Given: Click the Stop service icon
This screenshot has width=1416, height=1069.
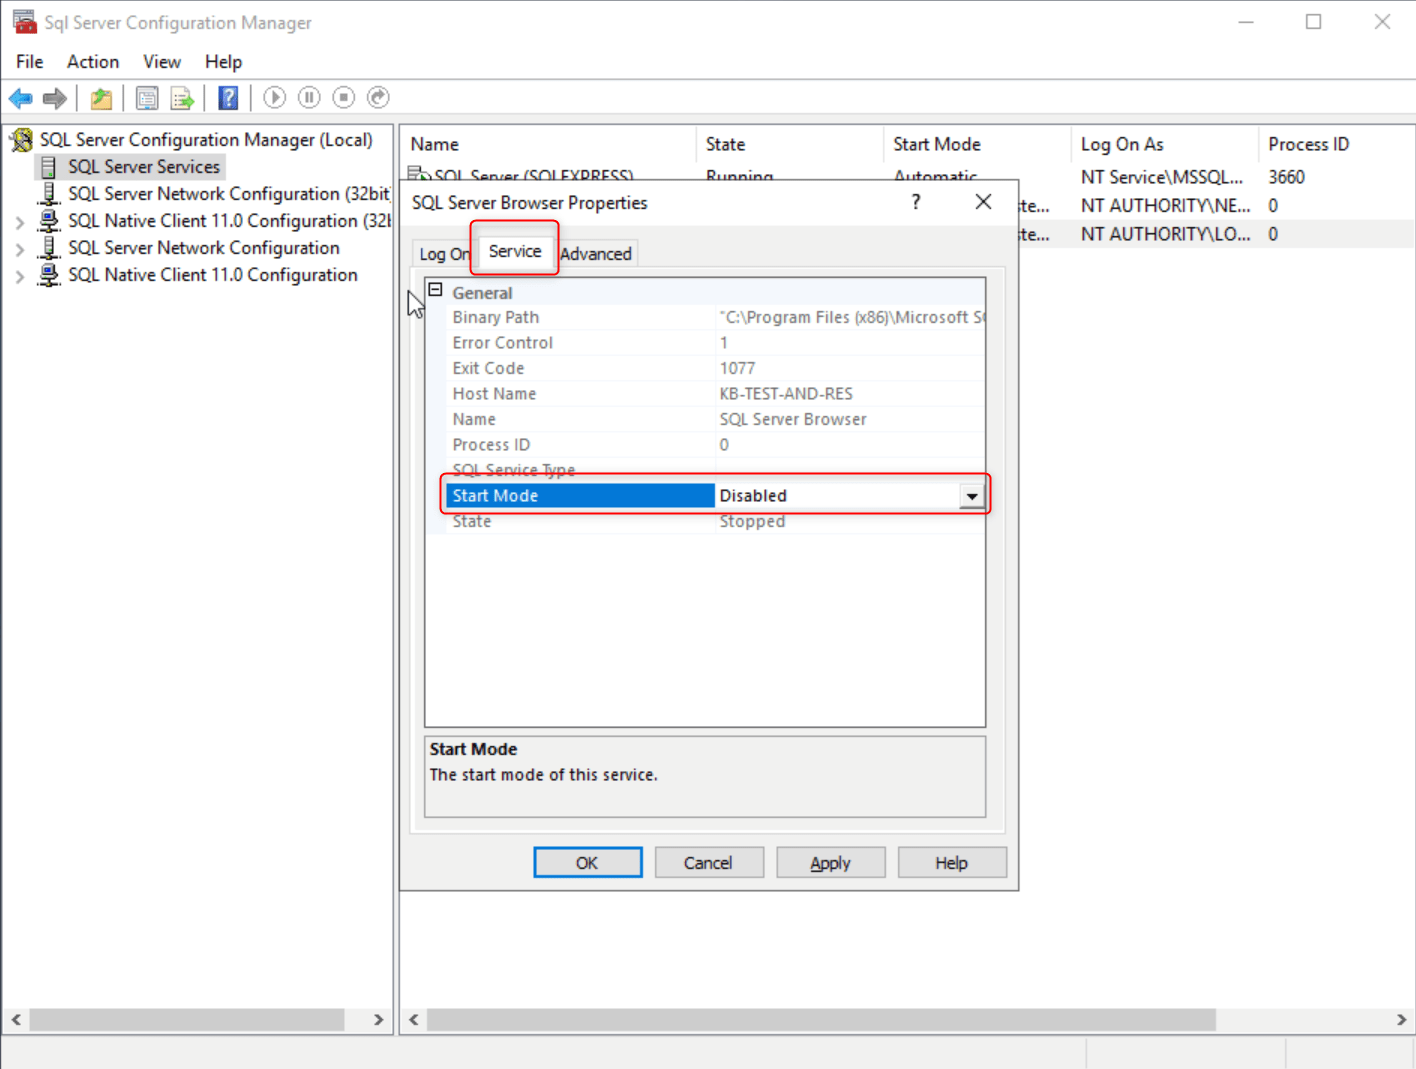Looking at the screenshot, I should (x=343, y=97).
